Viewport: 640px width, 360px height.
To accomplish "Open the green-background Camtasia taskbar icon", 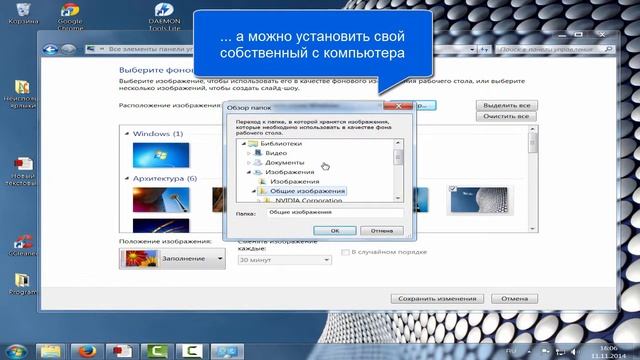I will click(x=157, y=351).
